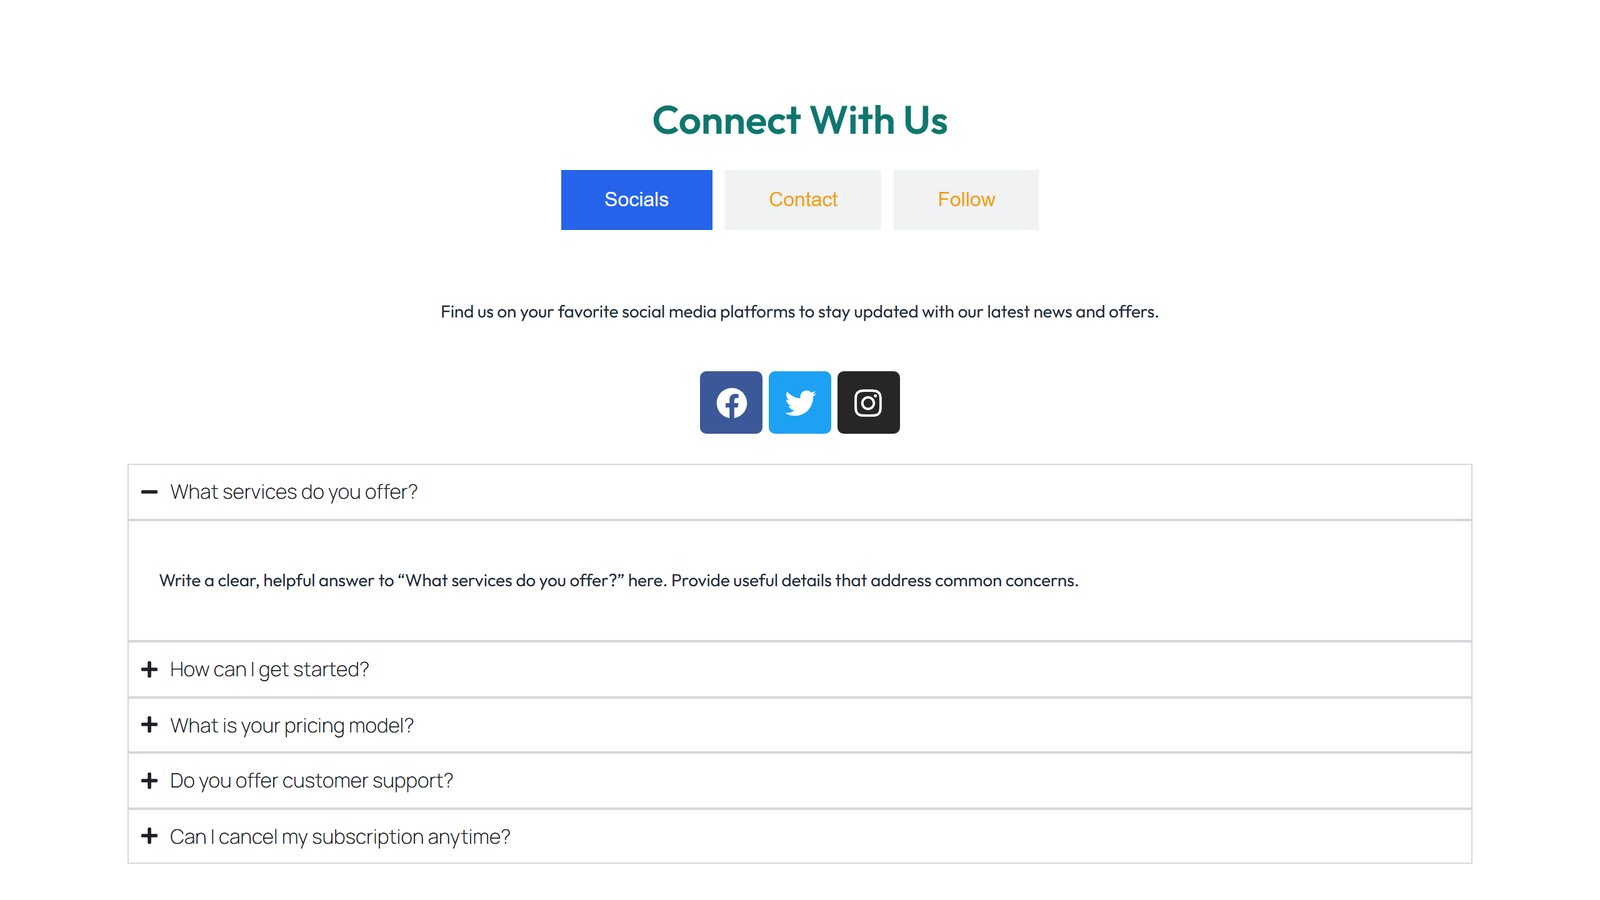Click the plus icon next to subscription question
This screenshot has height=900, width=1600.
pos(150,836)
